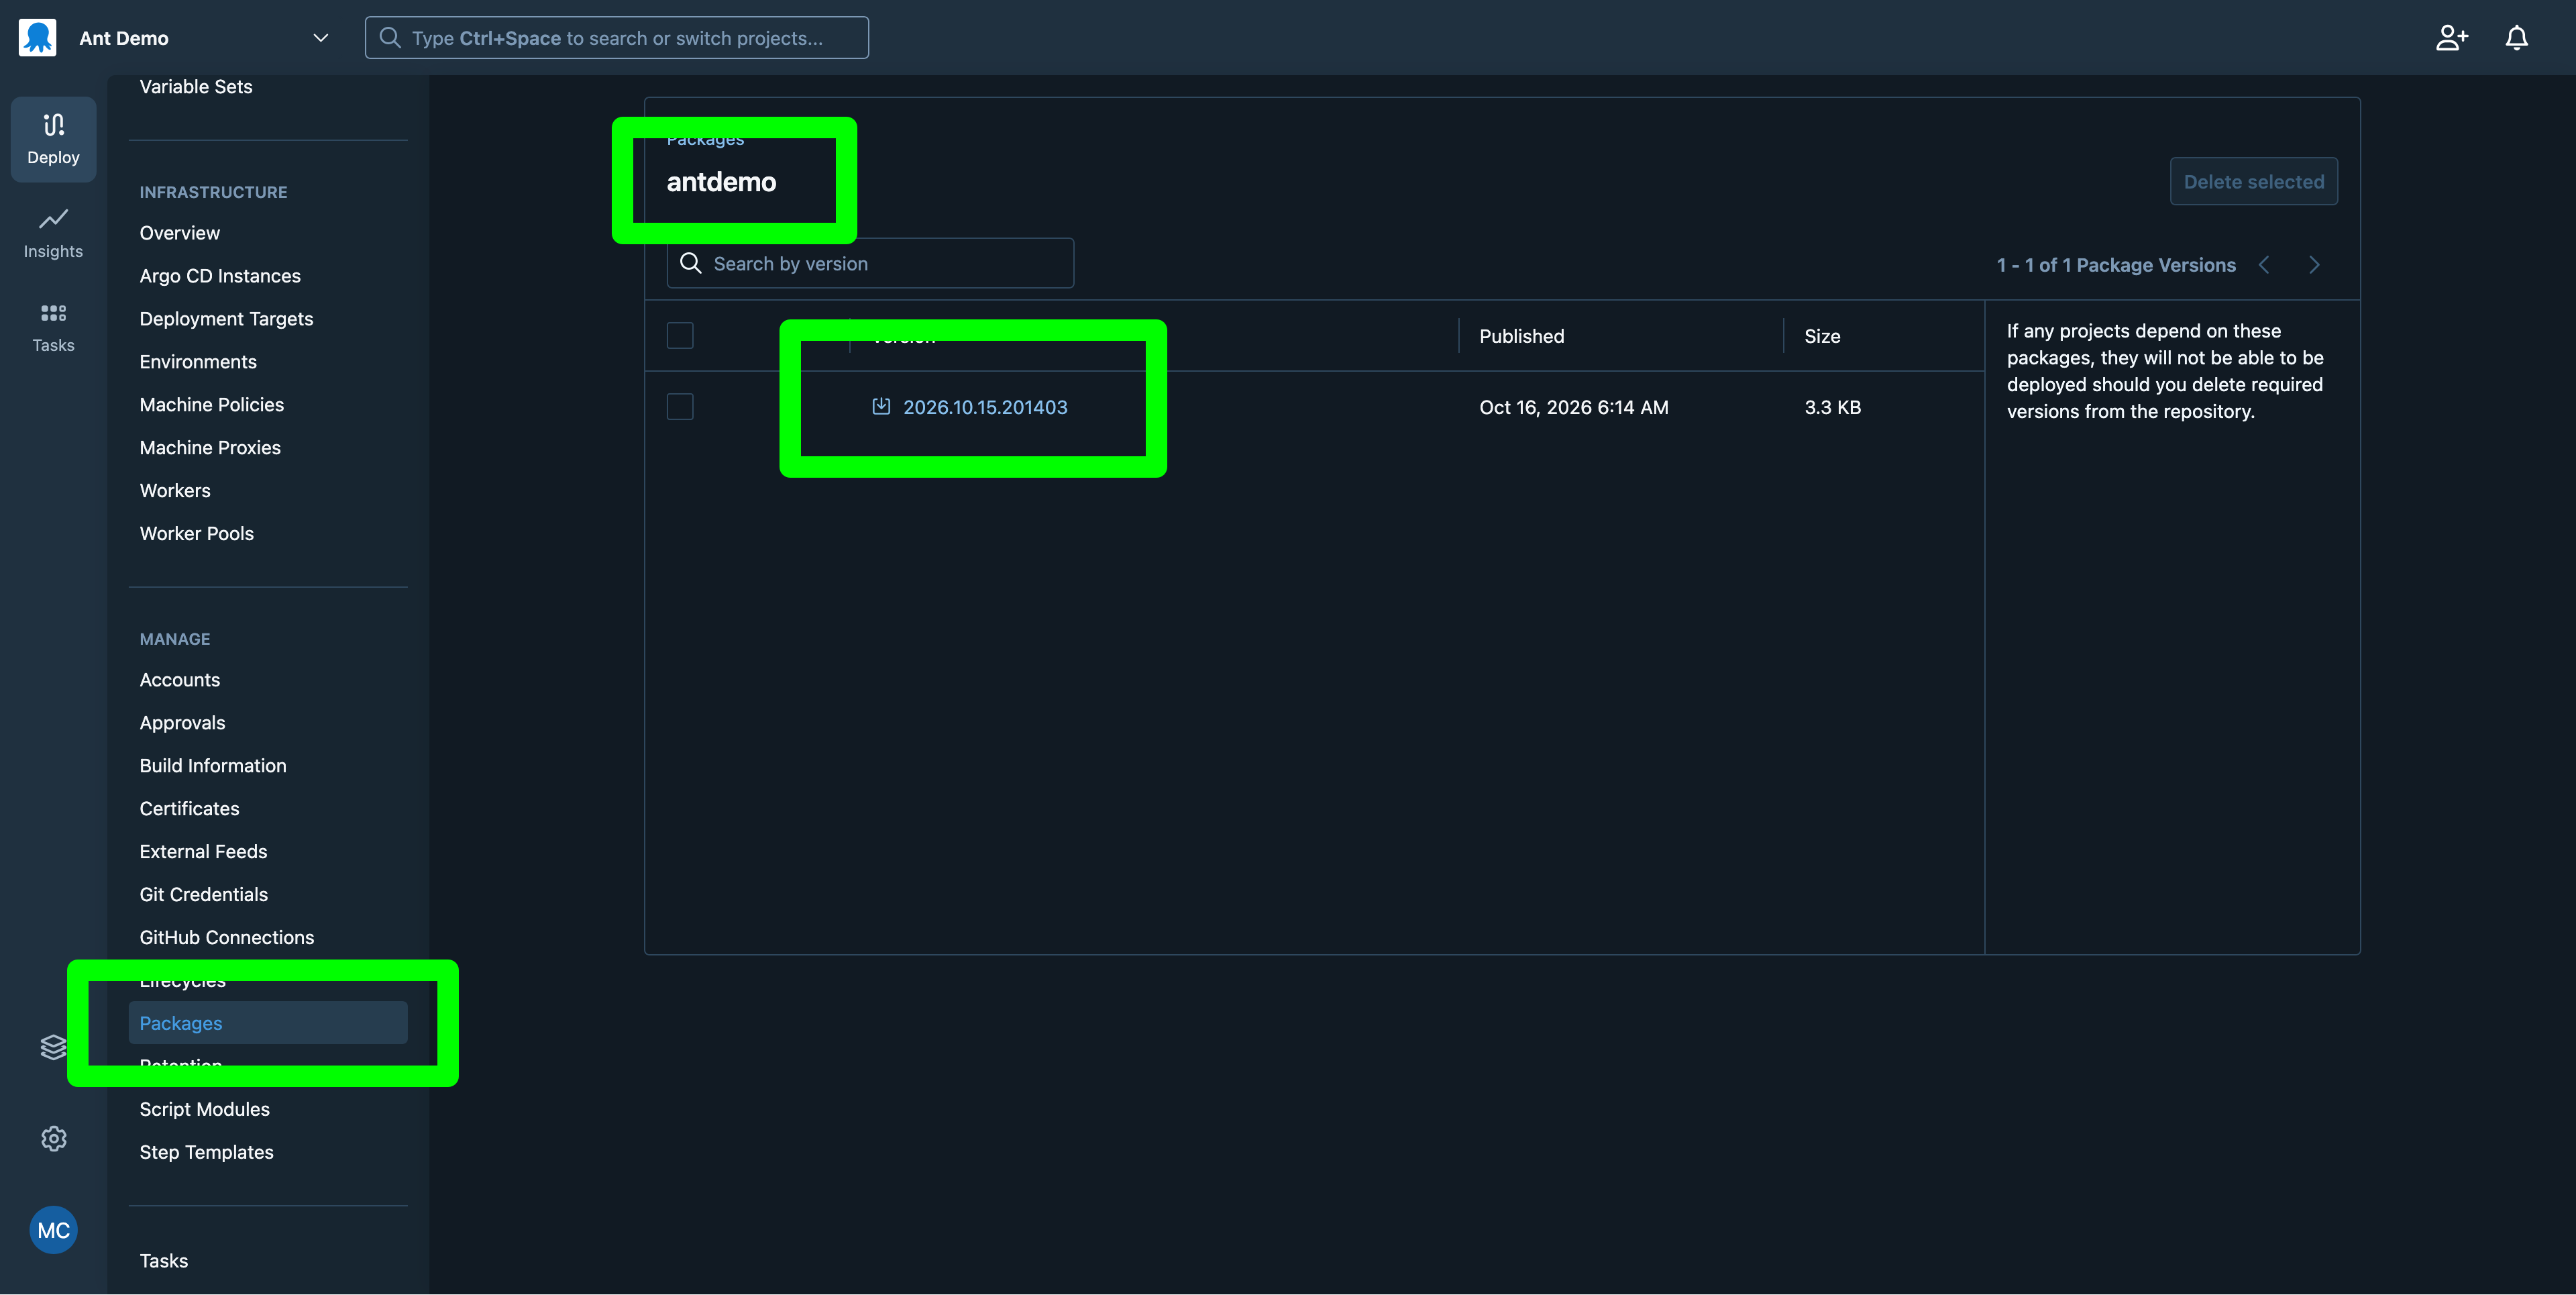Open Environments page
Screen dimensions: 2576x1295
tap(198, 362)
